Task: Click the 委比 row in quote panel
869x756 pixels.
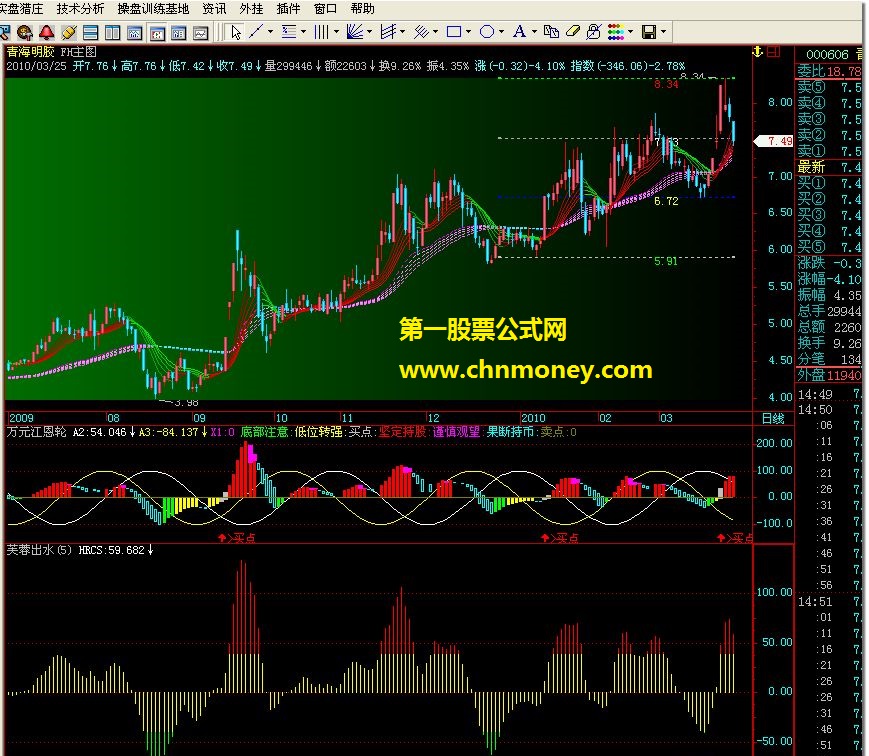Action: pos(829,71)
